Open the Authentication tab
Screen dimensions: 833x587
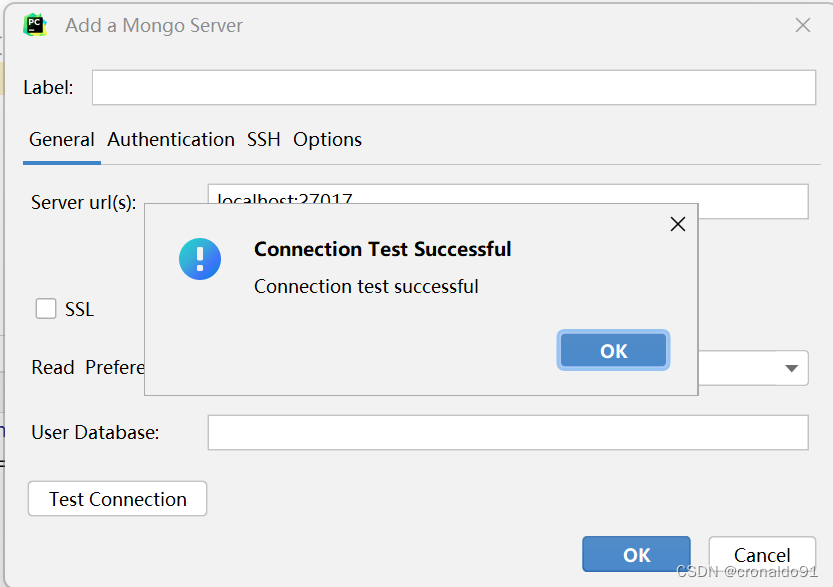pyautogui.click(x=171, y=140)
